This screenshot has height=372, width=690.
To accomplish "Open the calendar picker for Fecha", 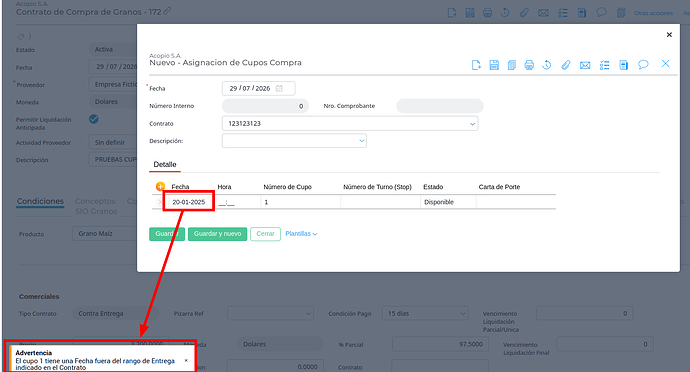I will click(x=279, y=88).
